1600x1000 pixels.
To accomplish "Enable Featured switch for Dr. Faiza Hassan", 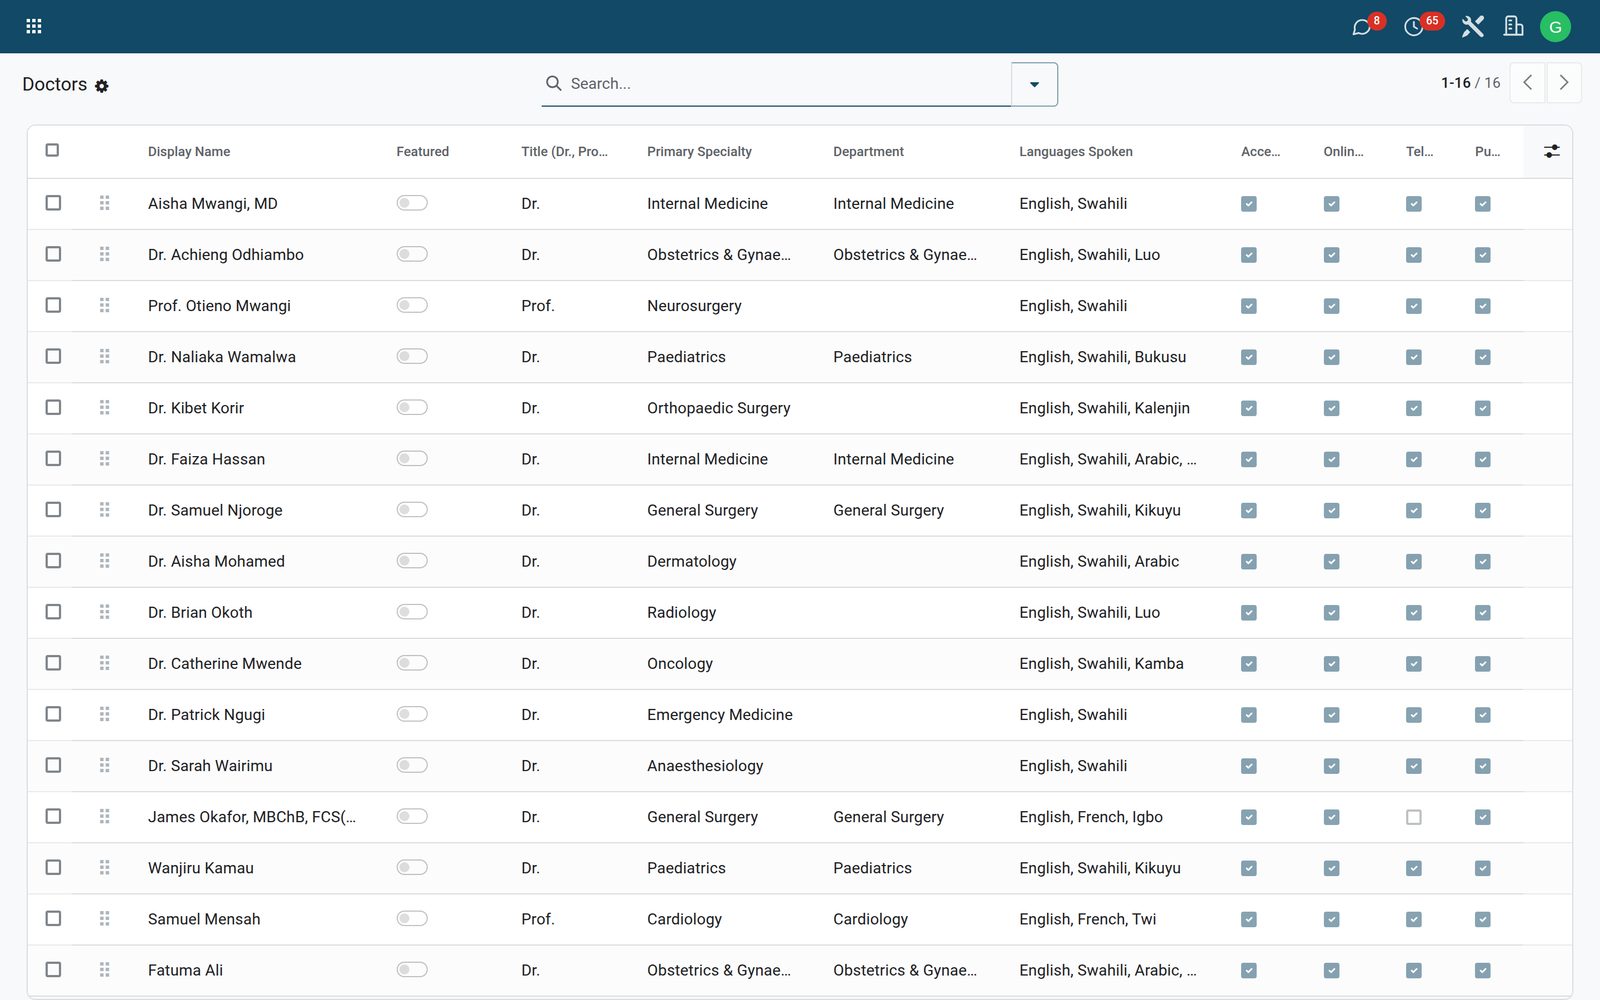I will click(x=412, y=458).
